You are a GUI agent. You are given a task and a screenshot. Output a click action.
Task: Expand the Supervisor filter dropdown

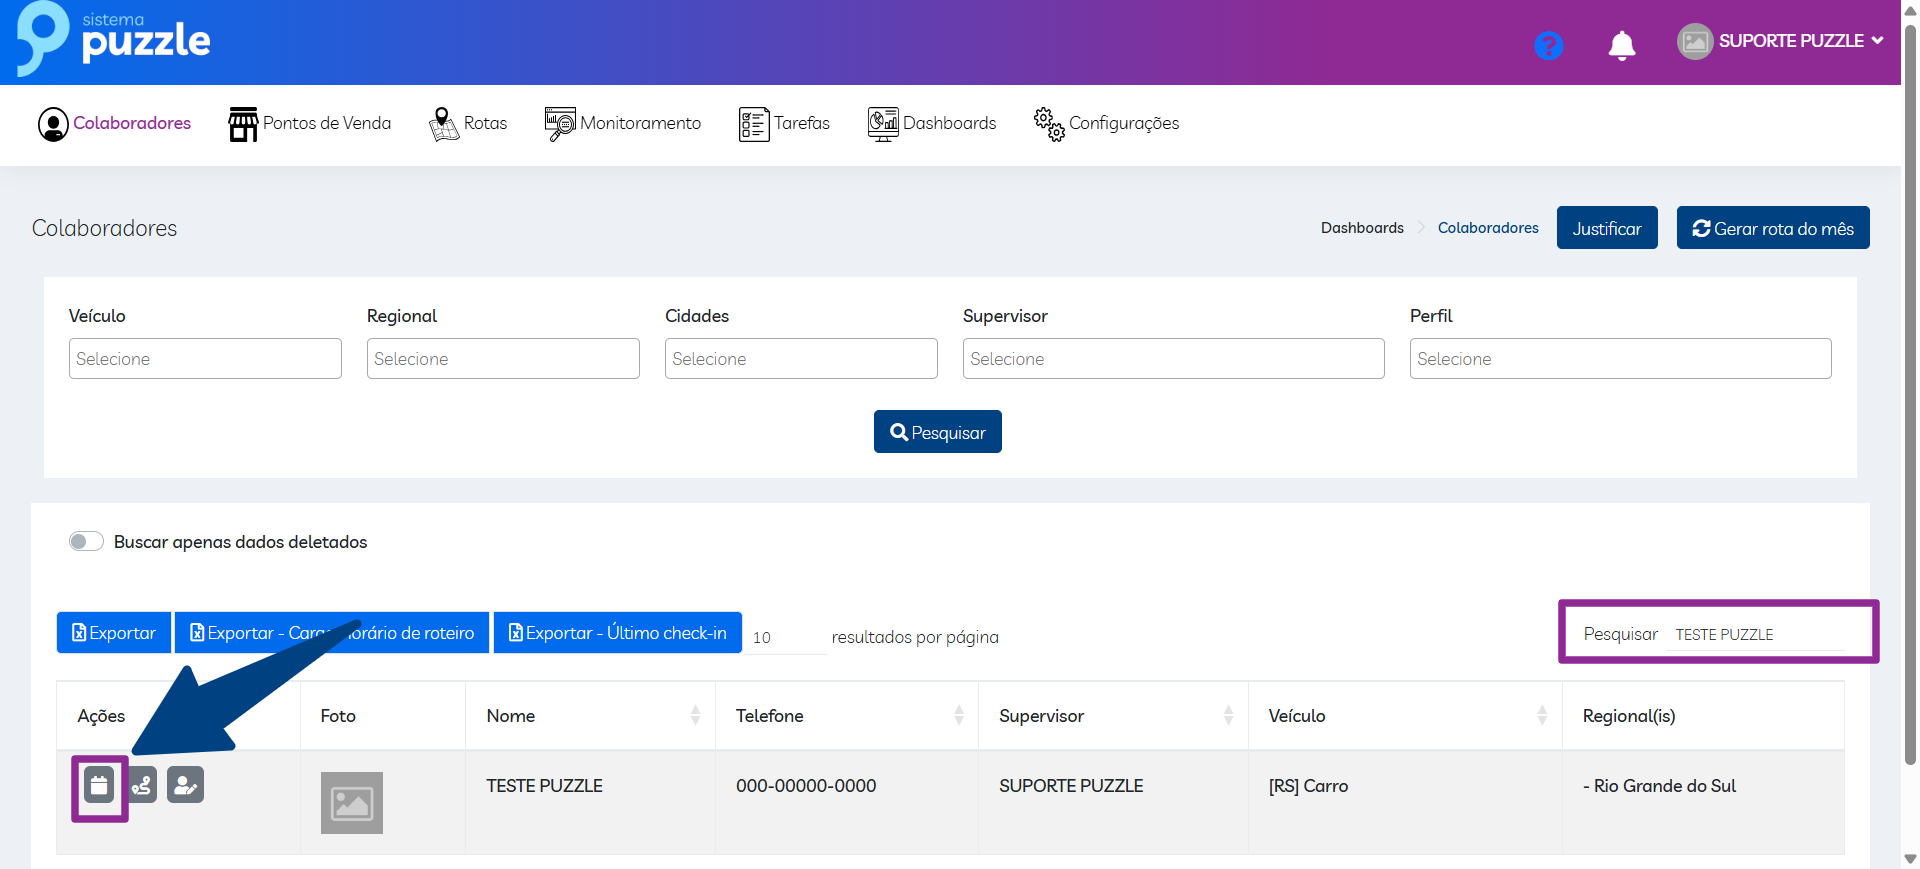(1173, 359)
